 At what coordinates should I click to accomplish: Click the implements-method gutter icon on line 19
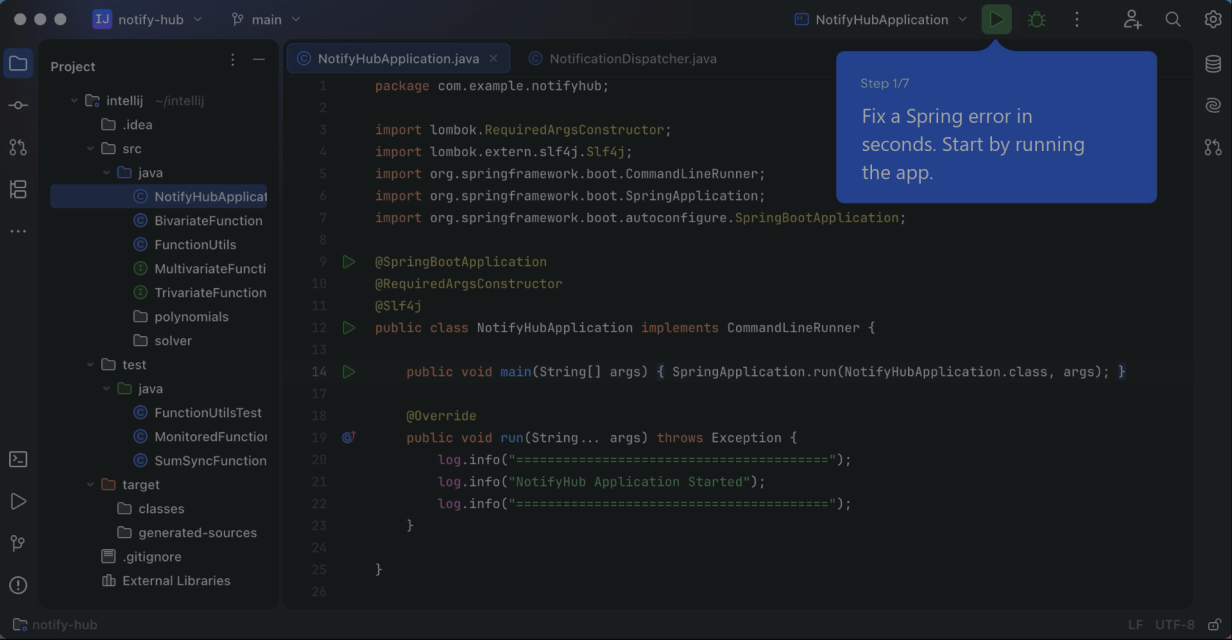348,438
